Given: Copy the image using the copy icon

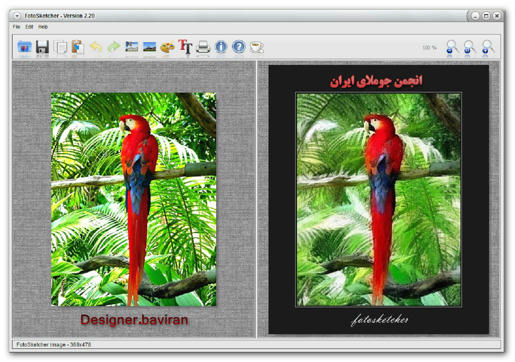Looking at the screenshot, I should tap(60, 47).
